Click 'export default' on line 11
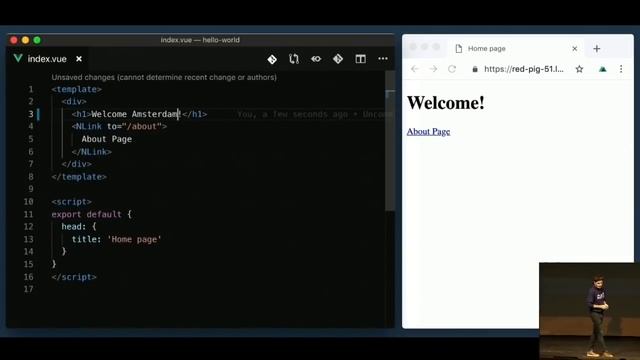This screenshot has width=640, height=360. click(86, 214)
